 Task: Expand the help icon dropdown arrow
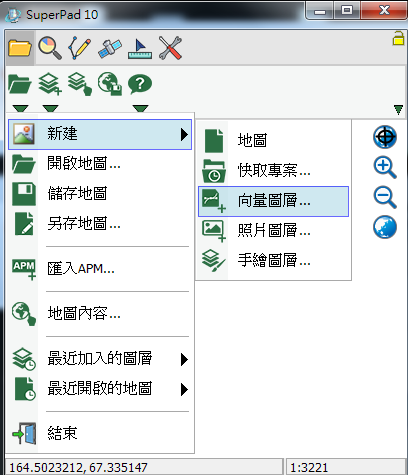pyautogui.click(x=140, y=108)
